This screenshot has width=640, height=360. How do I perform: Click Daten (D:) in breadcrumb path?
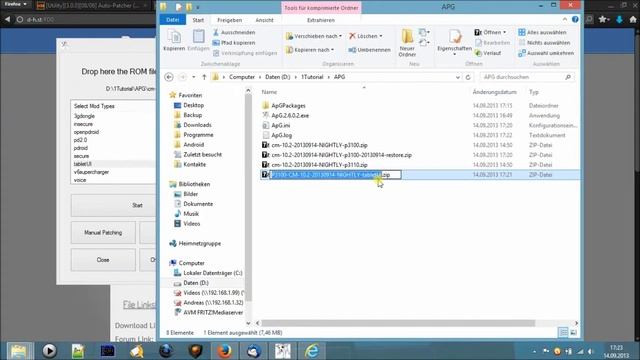click(278, 77)
